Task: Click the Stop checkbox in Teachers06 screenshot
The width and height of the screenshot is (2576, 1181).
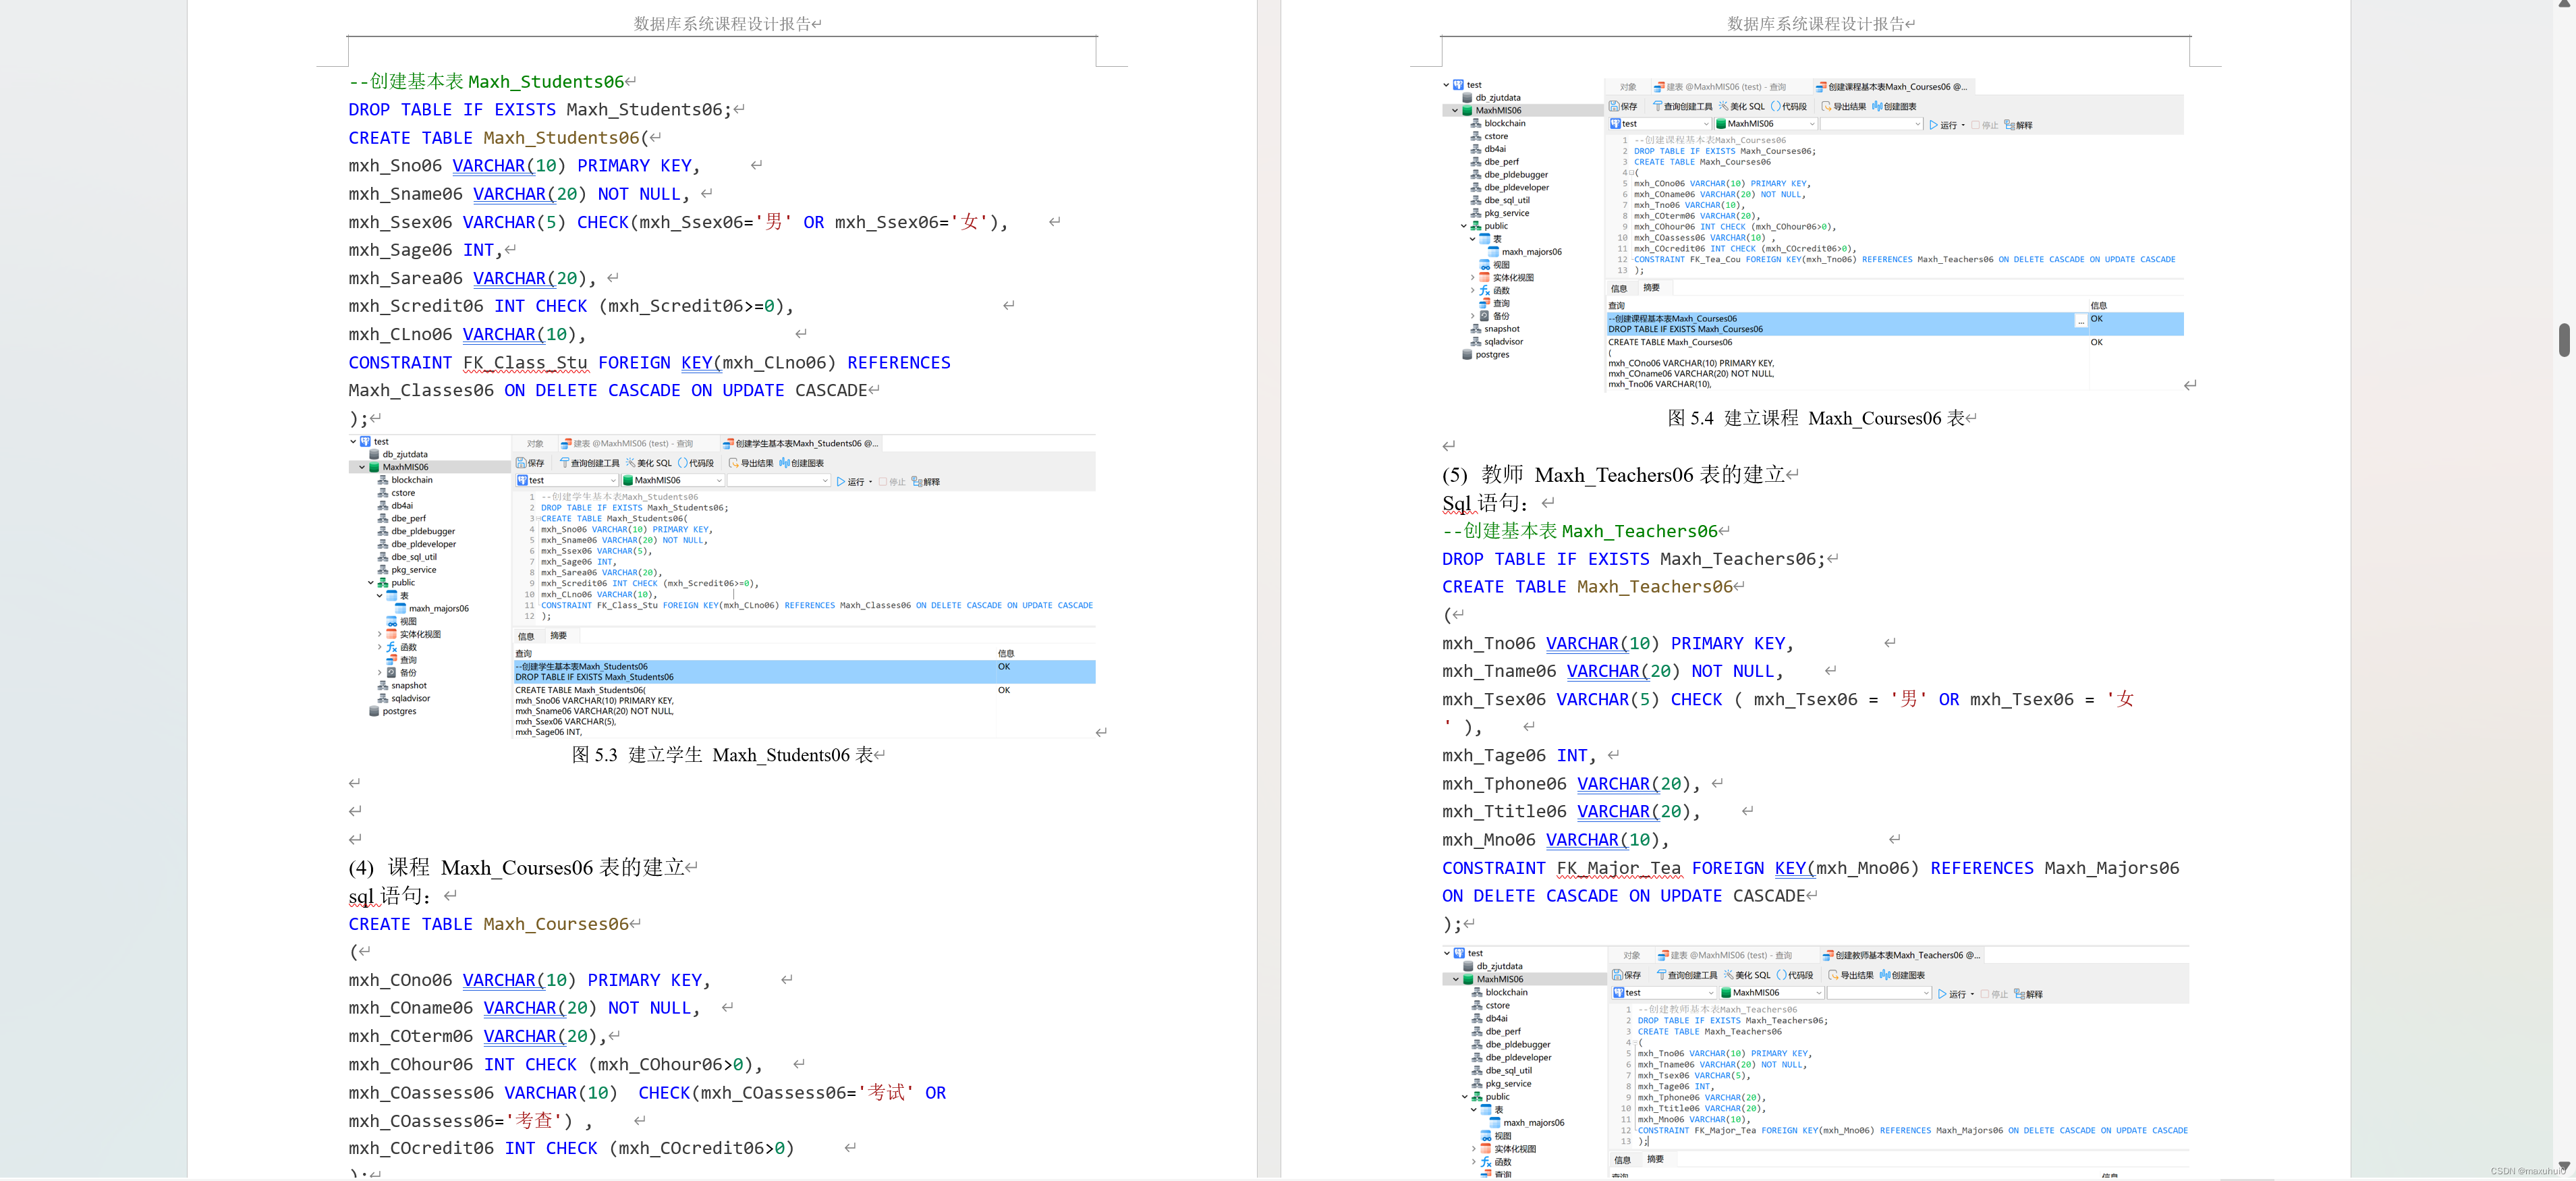Action: pos(1985,994)
